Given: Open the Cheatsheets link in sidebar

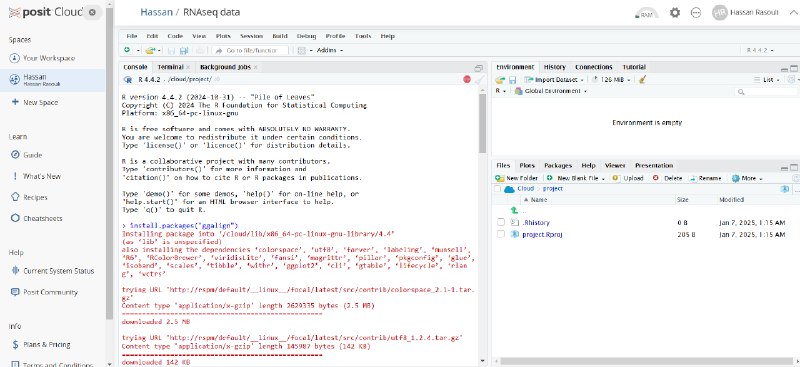Looking at the screenshot, I should click(43, 218).
